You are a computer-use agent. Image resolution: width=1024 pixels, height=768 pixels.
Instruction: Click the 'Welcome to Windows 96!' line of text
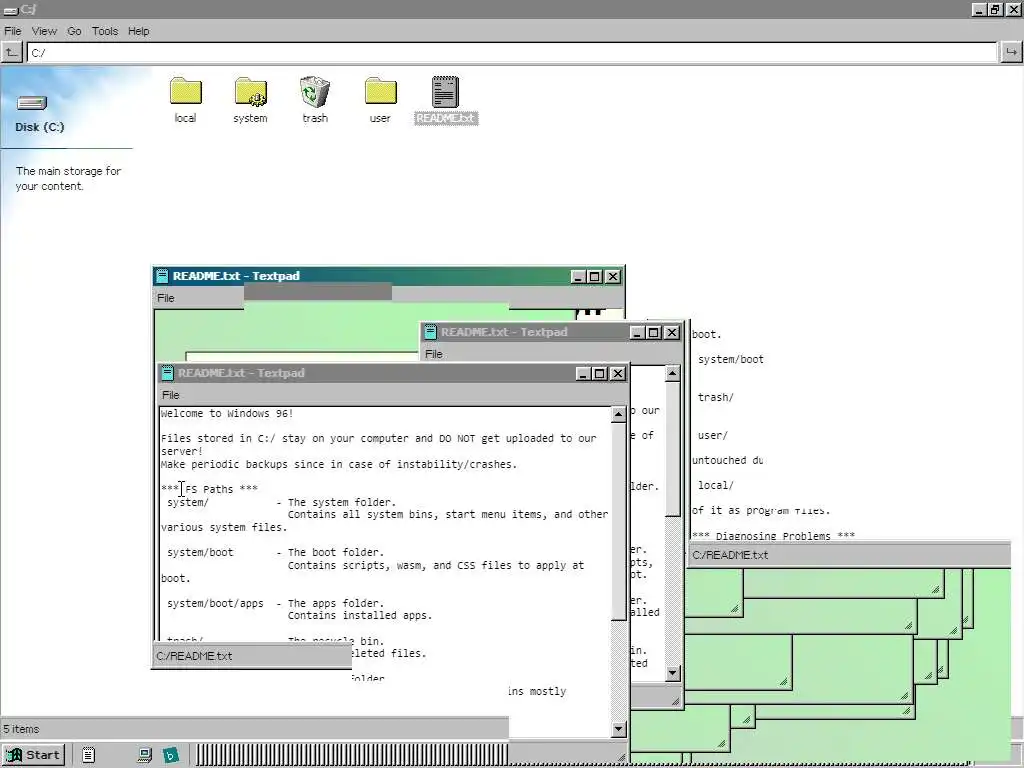227,413
